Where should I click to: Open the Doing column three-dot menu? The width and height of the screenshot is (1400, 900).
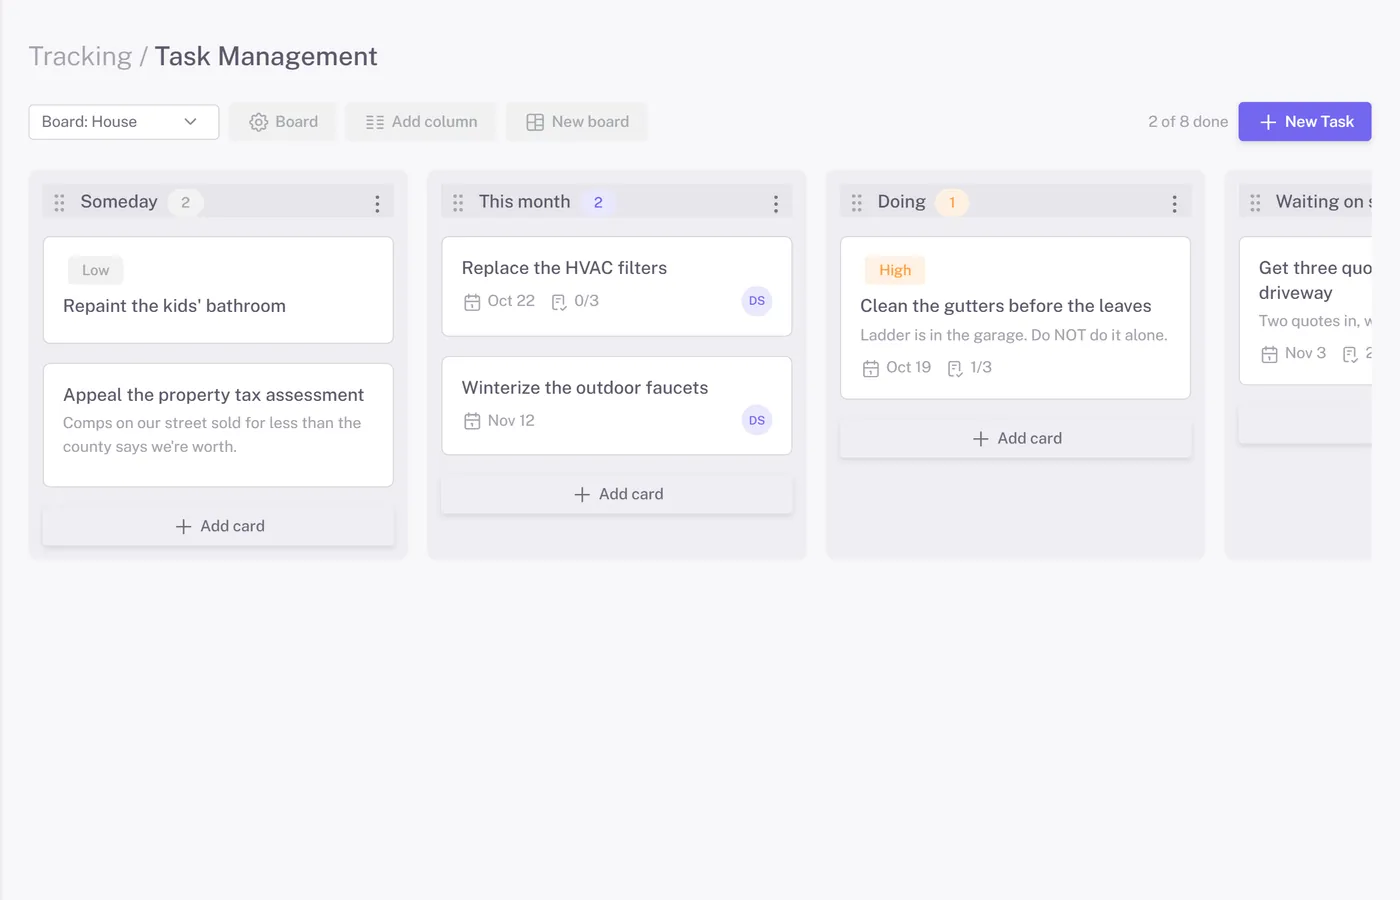point(1174,203)
